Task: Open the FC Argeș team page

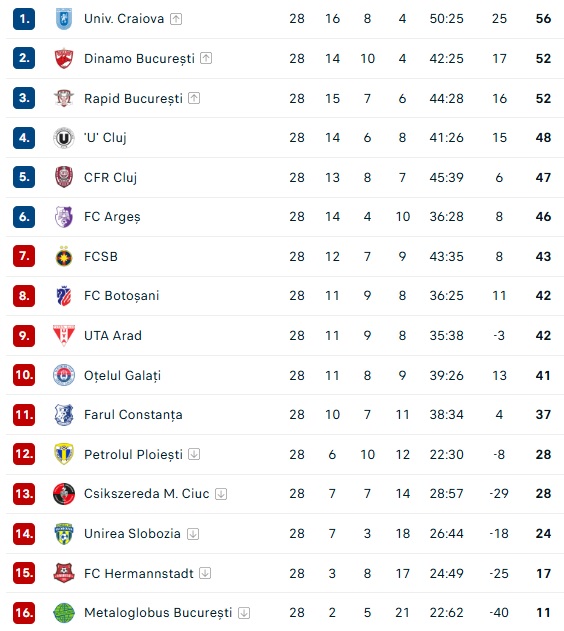Action: (x=112, y=217)
